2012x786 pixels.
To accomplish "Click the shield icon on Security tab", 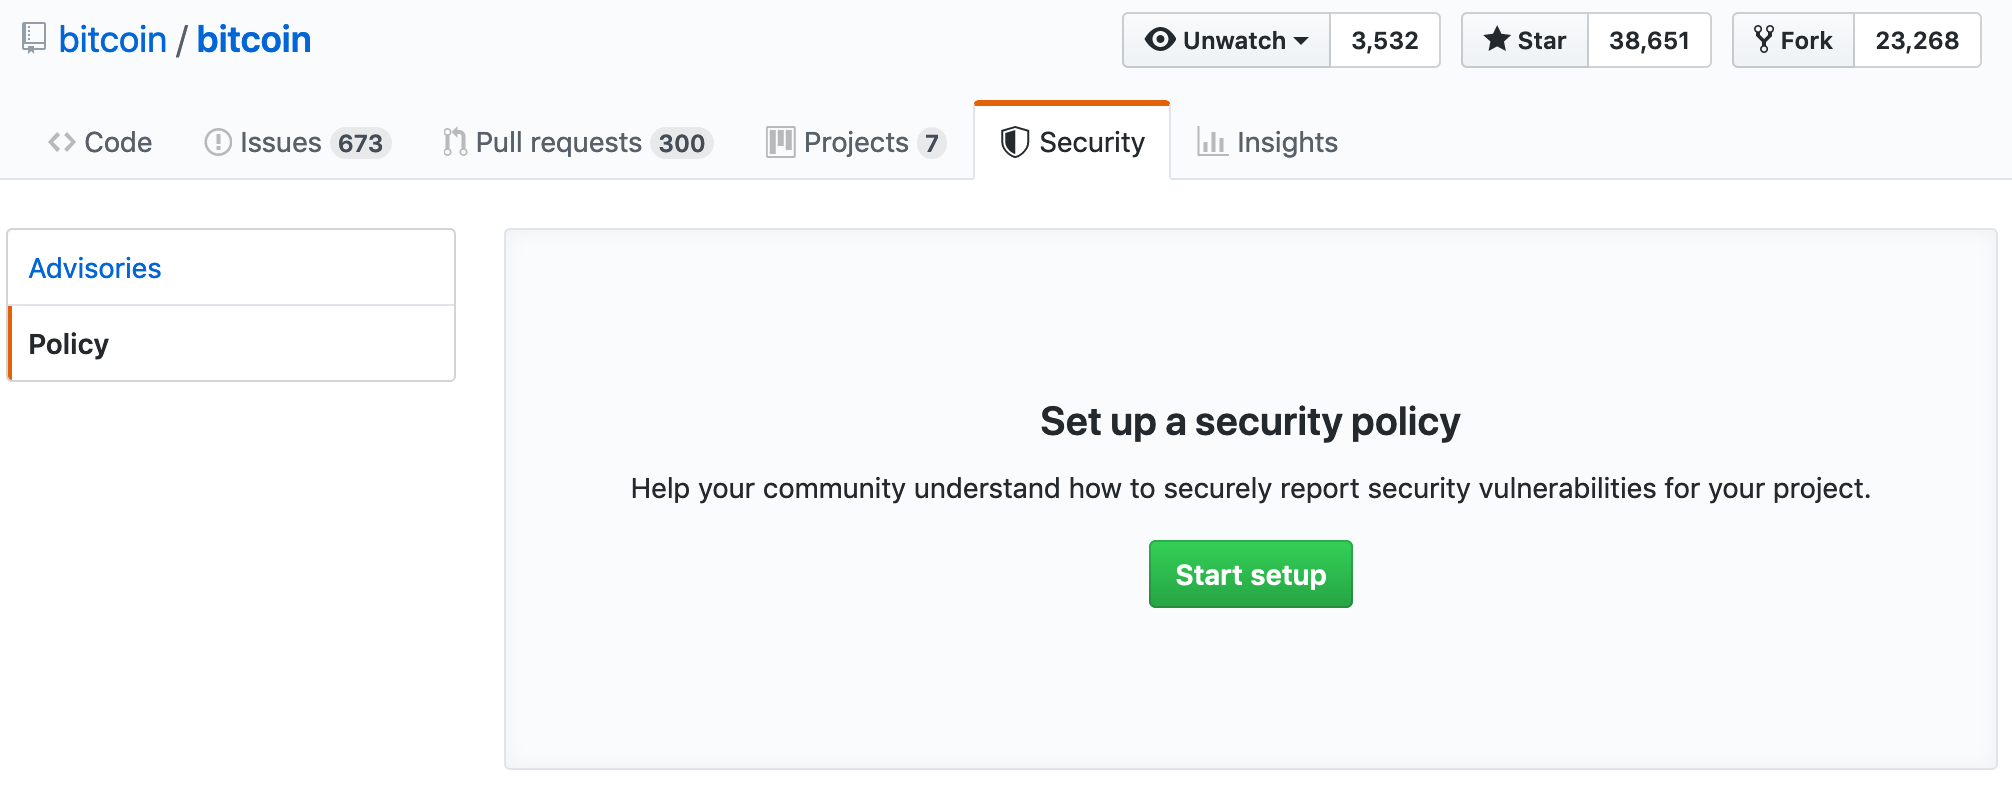I will click(x=1013, y=142).
